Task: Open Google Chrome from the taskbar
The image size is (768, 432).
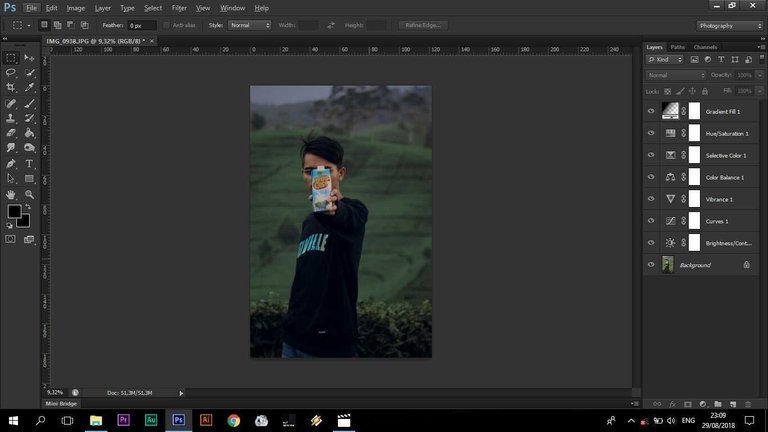Action: click(x=234, y=420)
